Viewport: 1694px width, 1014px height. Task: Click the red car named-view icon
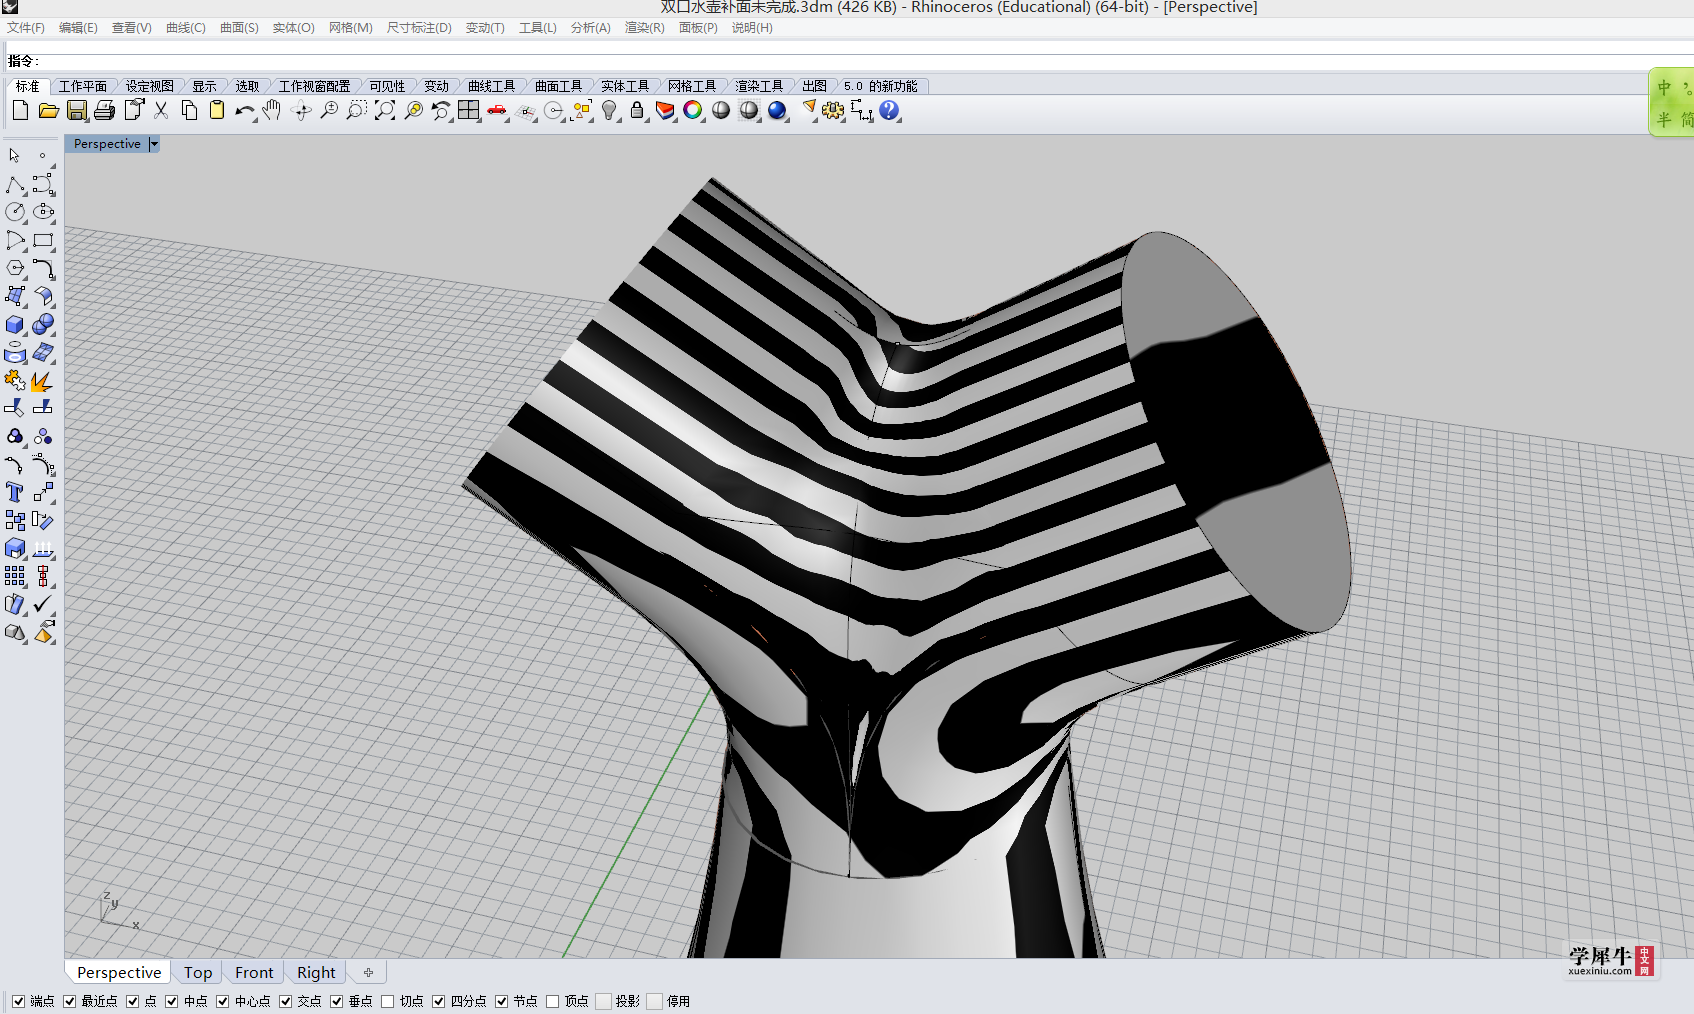[x=497, y=111]
